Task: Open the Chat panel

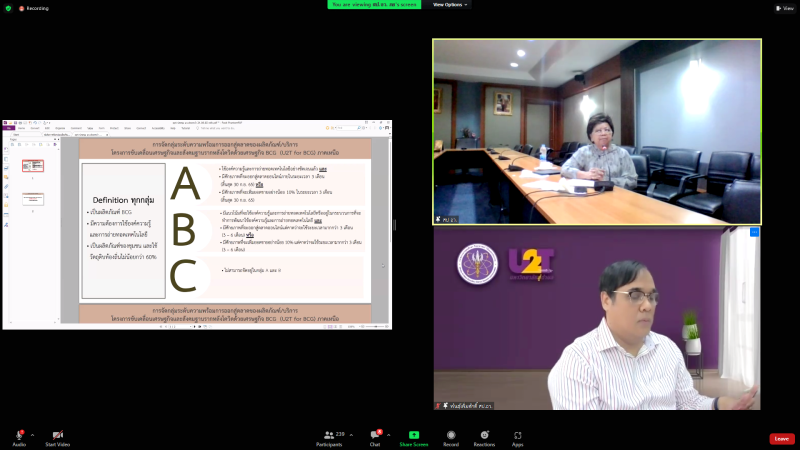Action: 375,435
